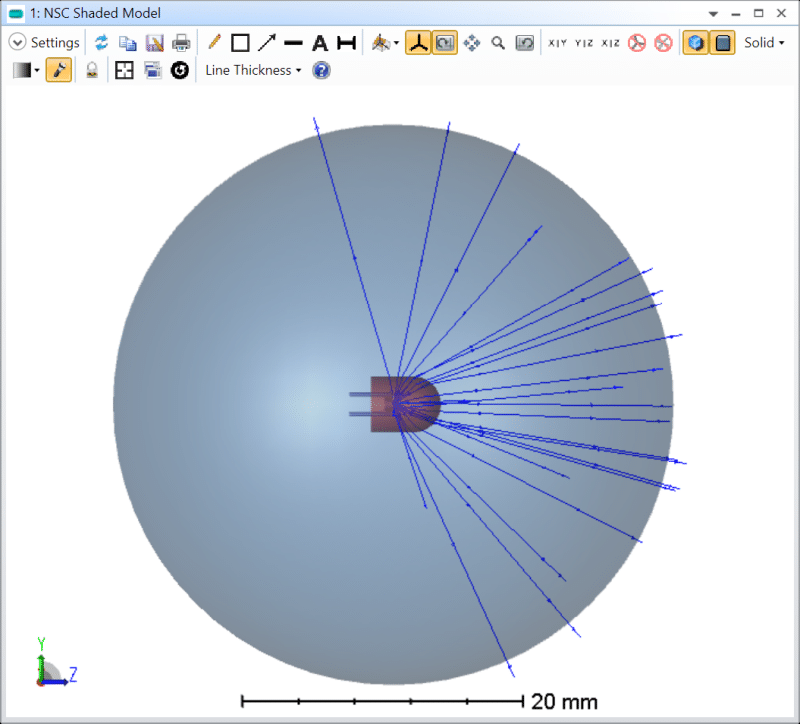The height and width of the screenshot is (724, 800).
Task: Select the Pencil annotation tool
Action: click(214, 43)
